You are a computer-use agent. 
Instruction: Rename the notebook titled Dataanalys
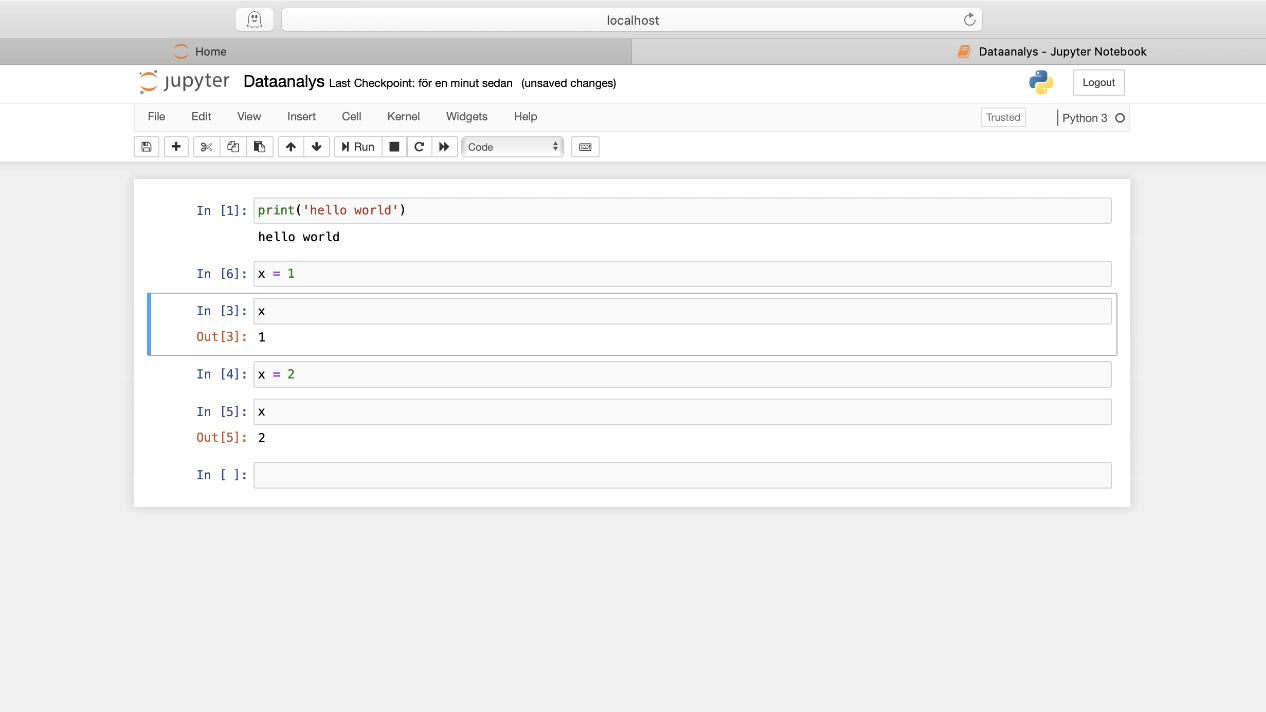pyautogui.click(x=284, y=83)
